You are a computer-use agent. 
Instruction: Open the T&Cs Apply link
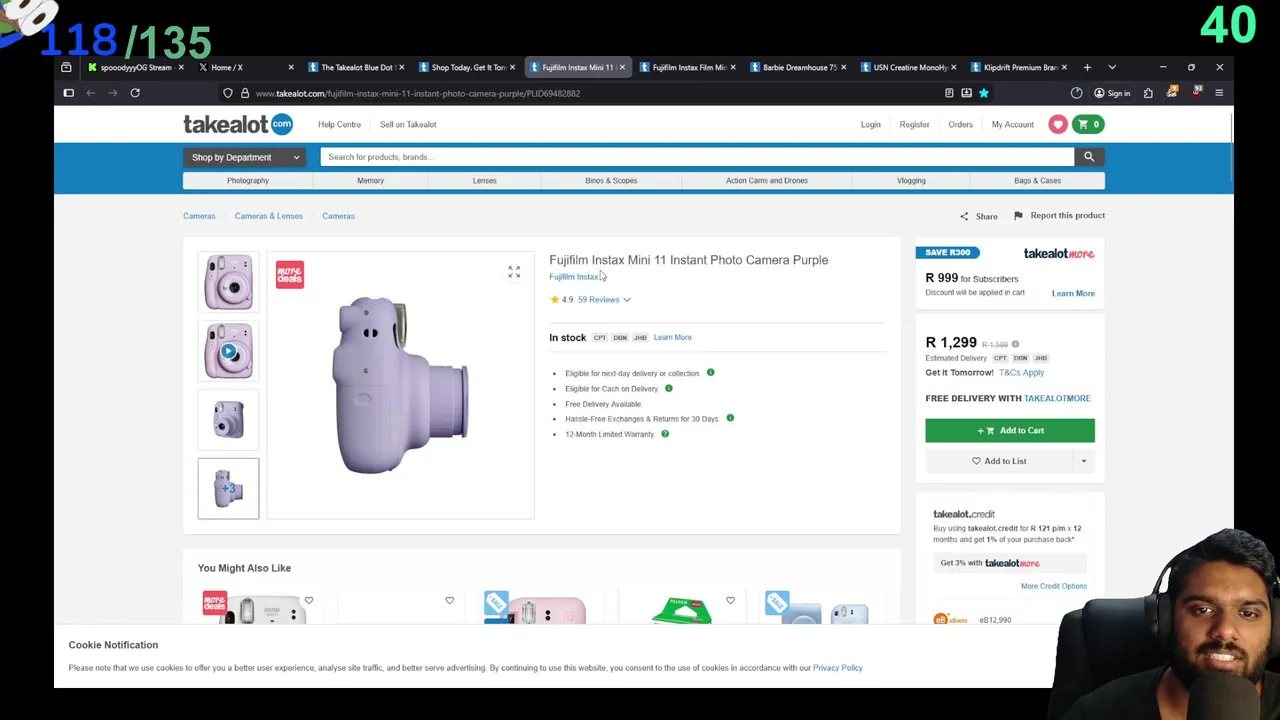coord(1021,372)
